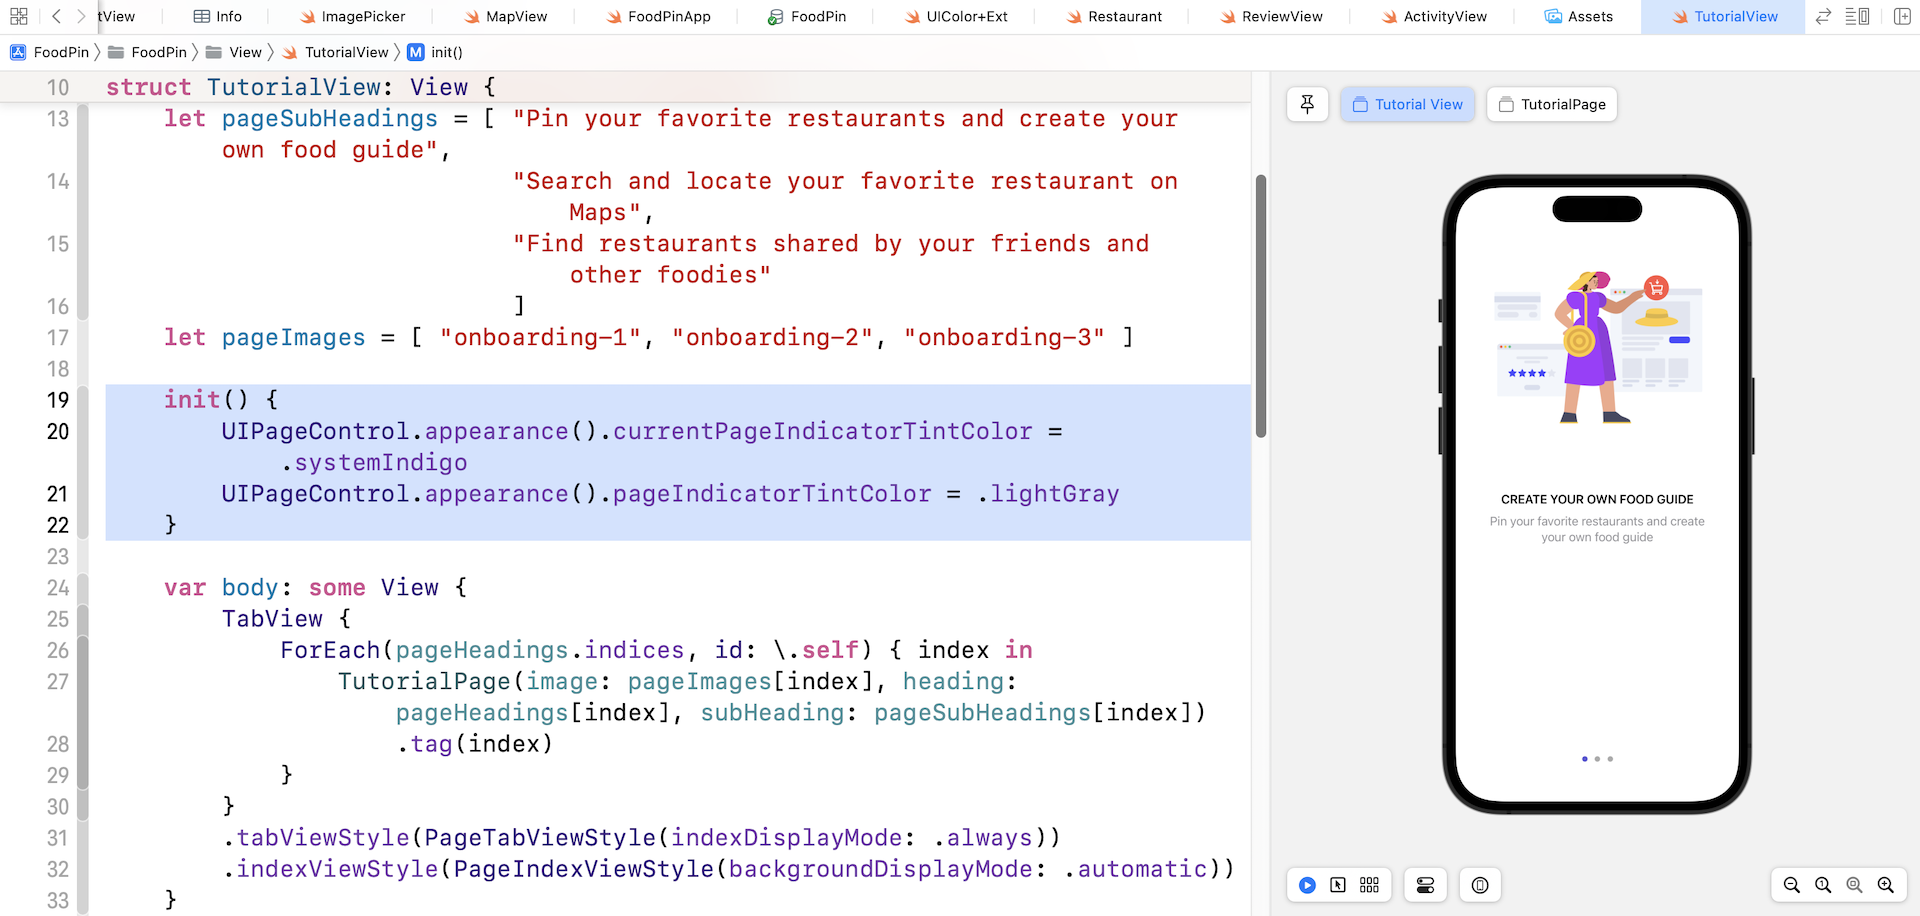Open related items grid menu
The height and width of the screenshot is (916, 1920).
[x=18, y=16]
